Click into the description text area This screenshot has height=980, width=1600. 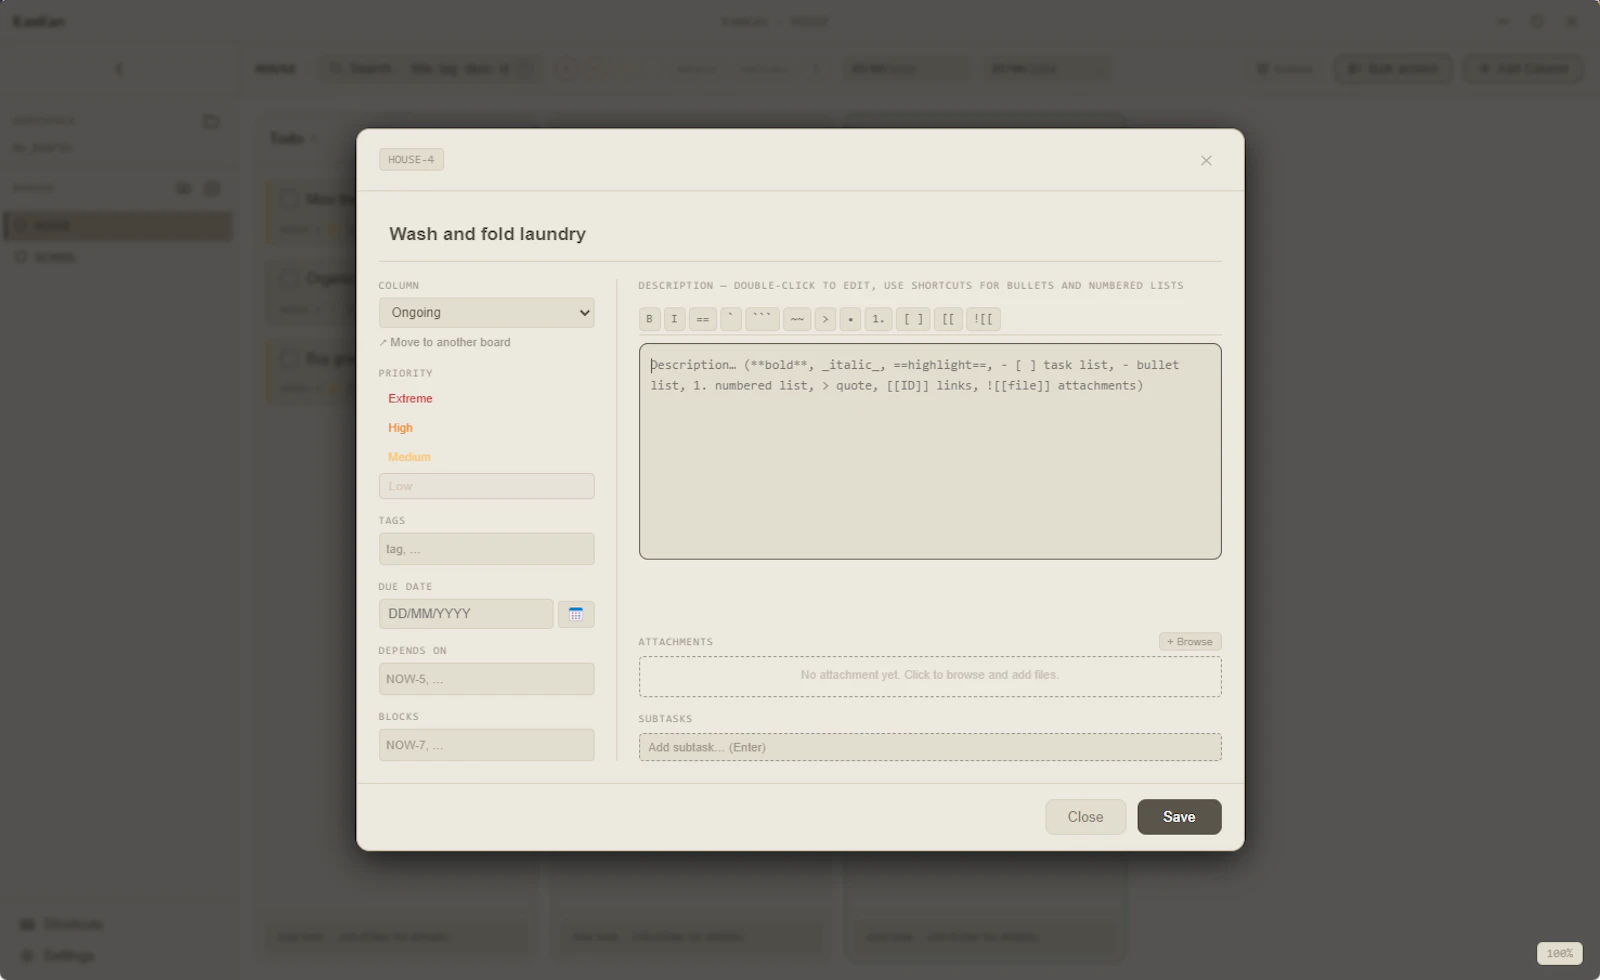click(x=930, y=451)
